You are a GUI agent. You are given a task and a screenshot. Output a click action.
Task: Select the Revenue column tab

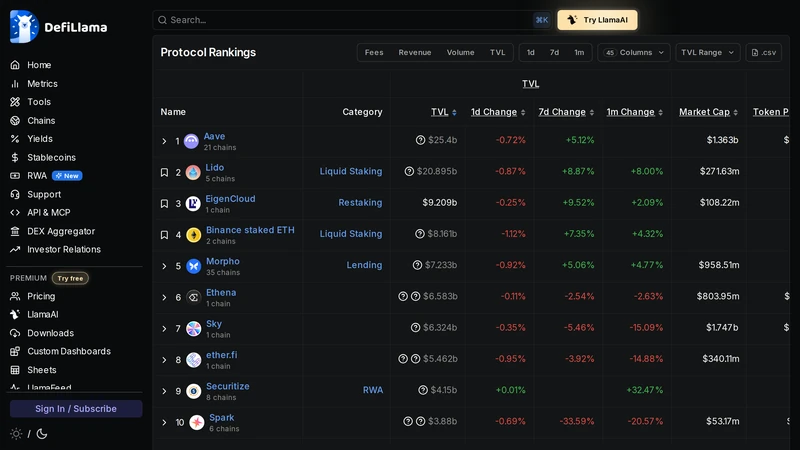[x=415, y=53]
